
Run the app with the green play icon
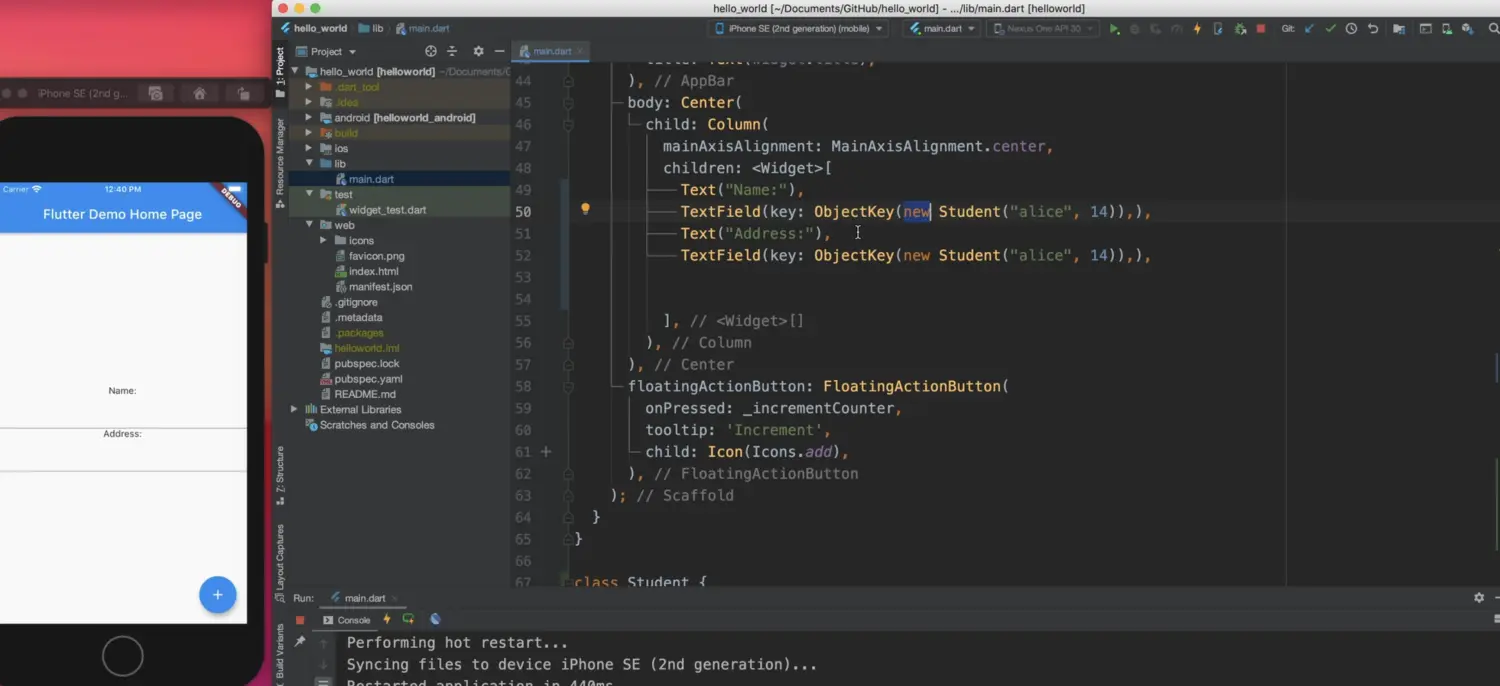pos(1114,29)
